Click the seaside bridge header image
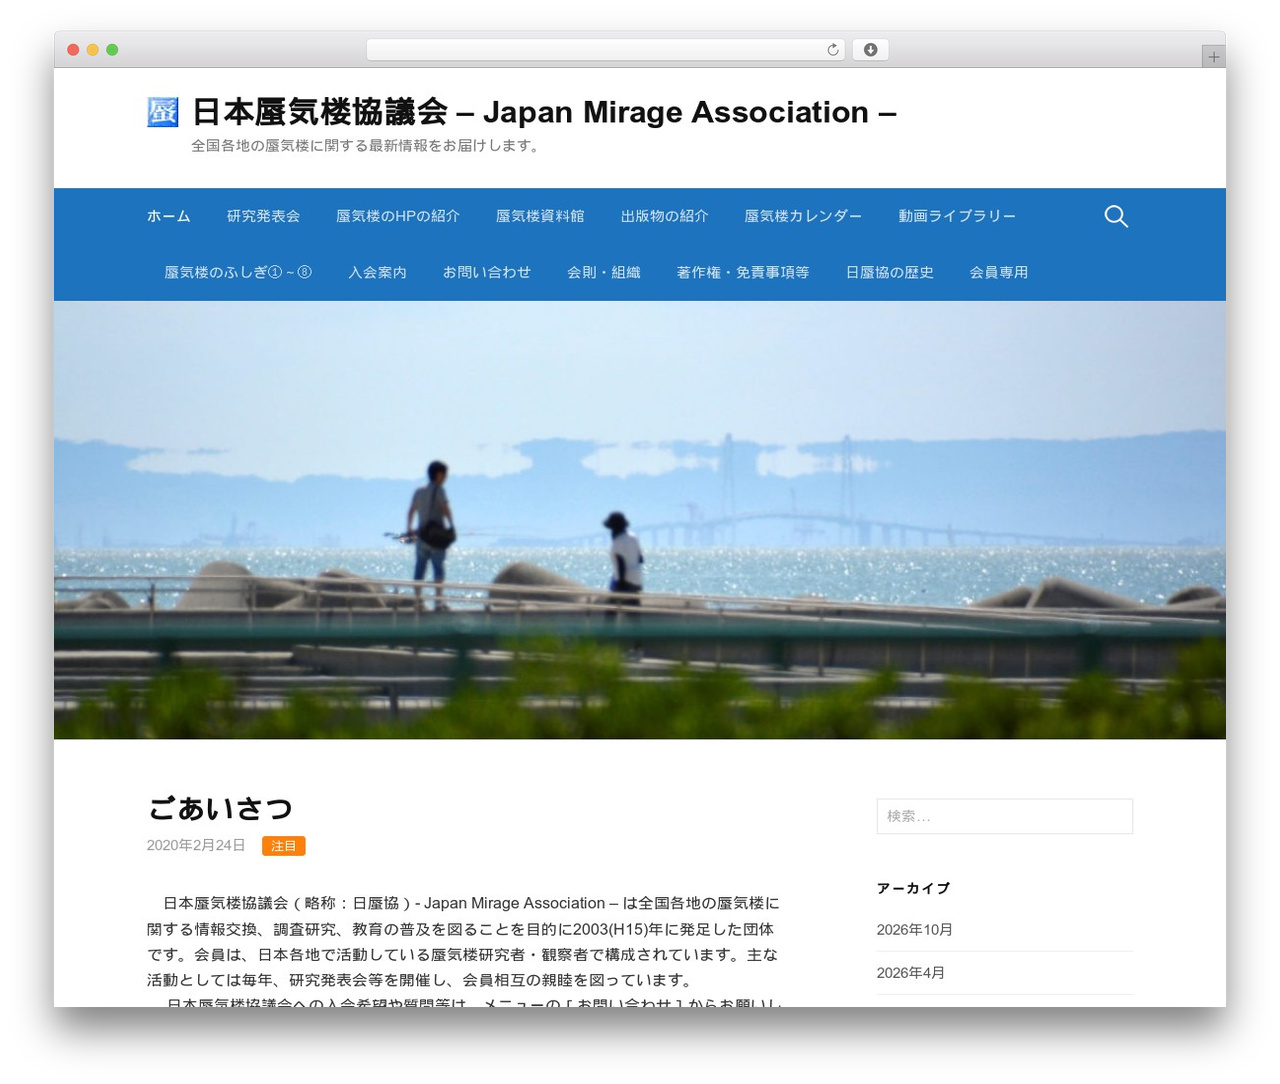 click(640, 520)
